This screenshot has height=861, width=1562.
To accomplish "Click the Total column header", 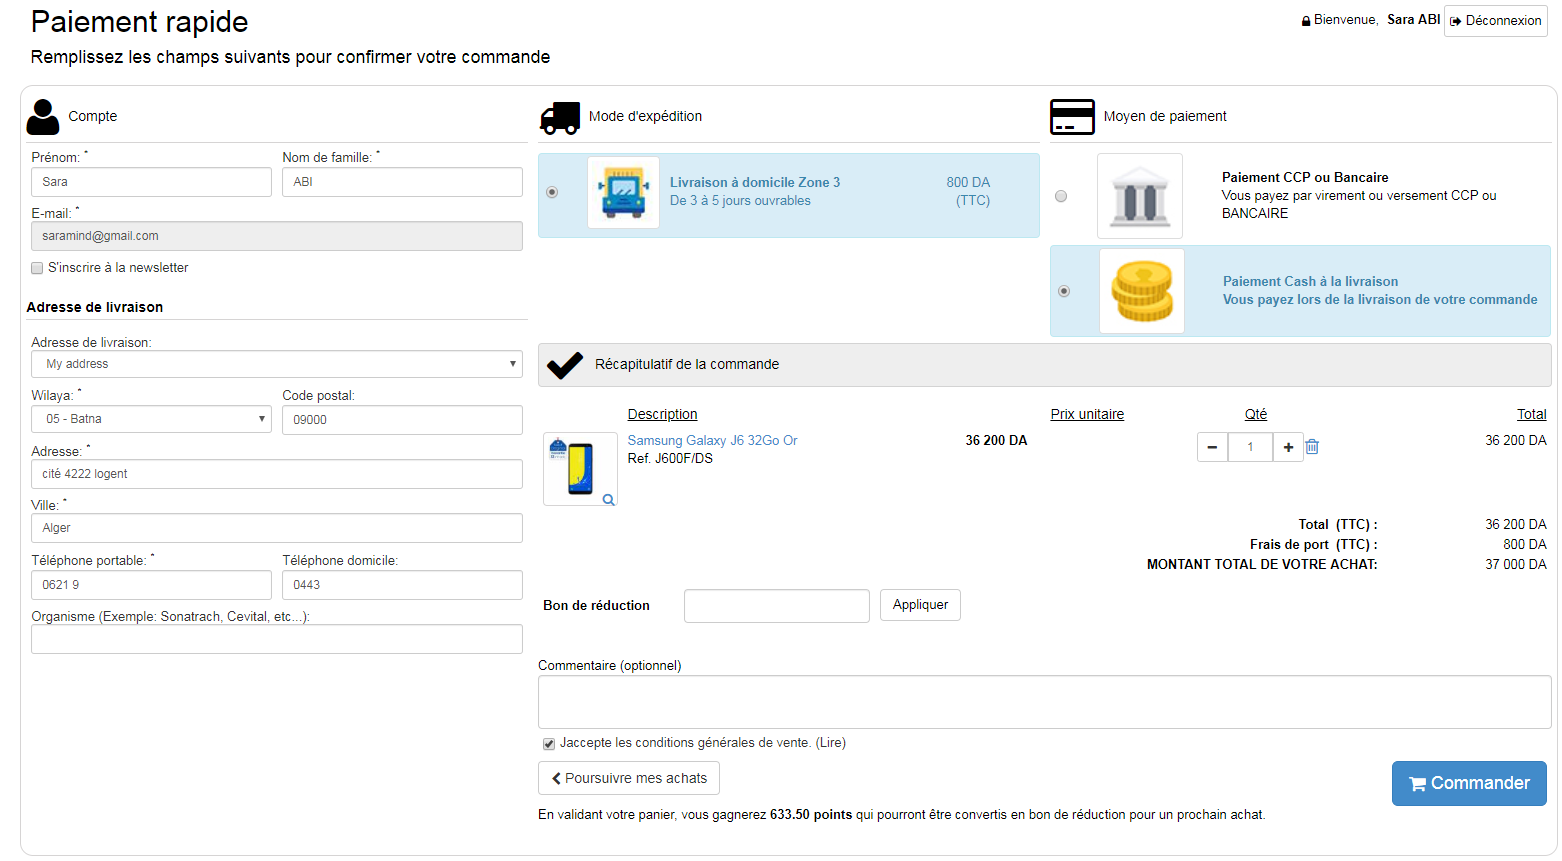I will tap(1532, 415).
